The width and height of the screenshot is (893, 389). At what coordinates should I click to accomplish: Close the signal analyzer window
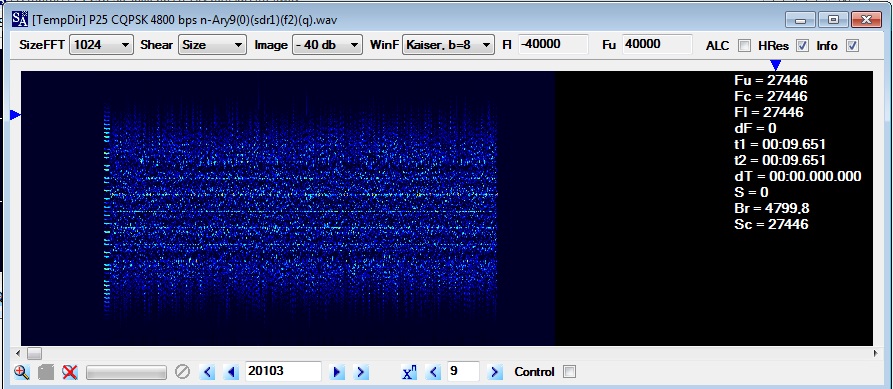pyautogui.click(x=867, y=20)
